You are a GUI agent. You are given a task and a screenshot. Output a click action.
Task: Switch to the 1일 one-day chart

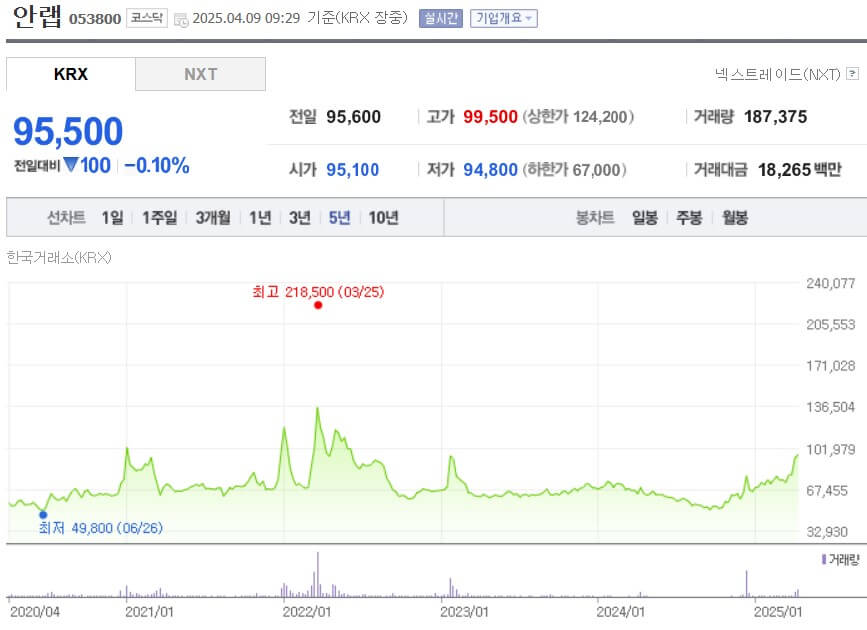(x=110, y=216)
